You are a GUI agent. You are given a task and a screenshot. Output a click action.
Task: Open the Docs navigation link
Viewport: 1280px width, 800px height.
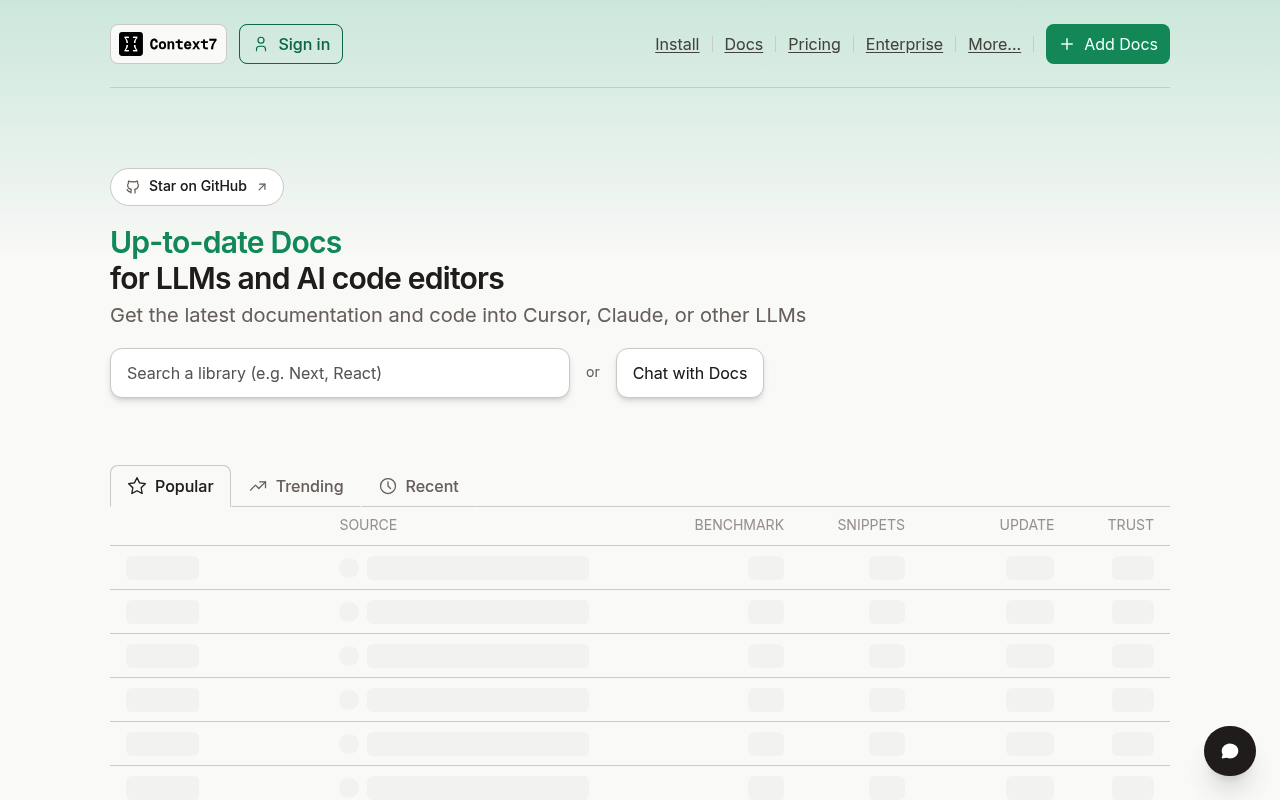pyautogui.click(x=744, y=44)
